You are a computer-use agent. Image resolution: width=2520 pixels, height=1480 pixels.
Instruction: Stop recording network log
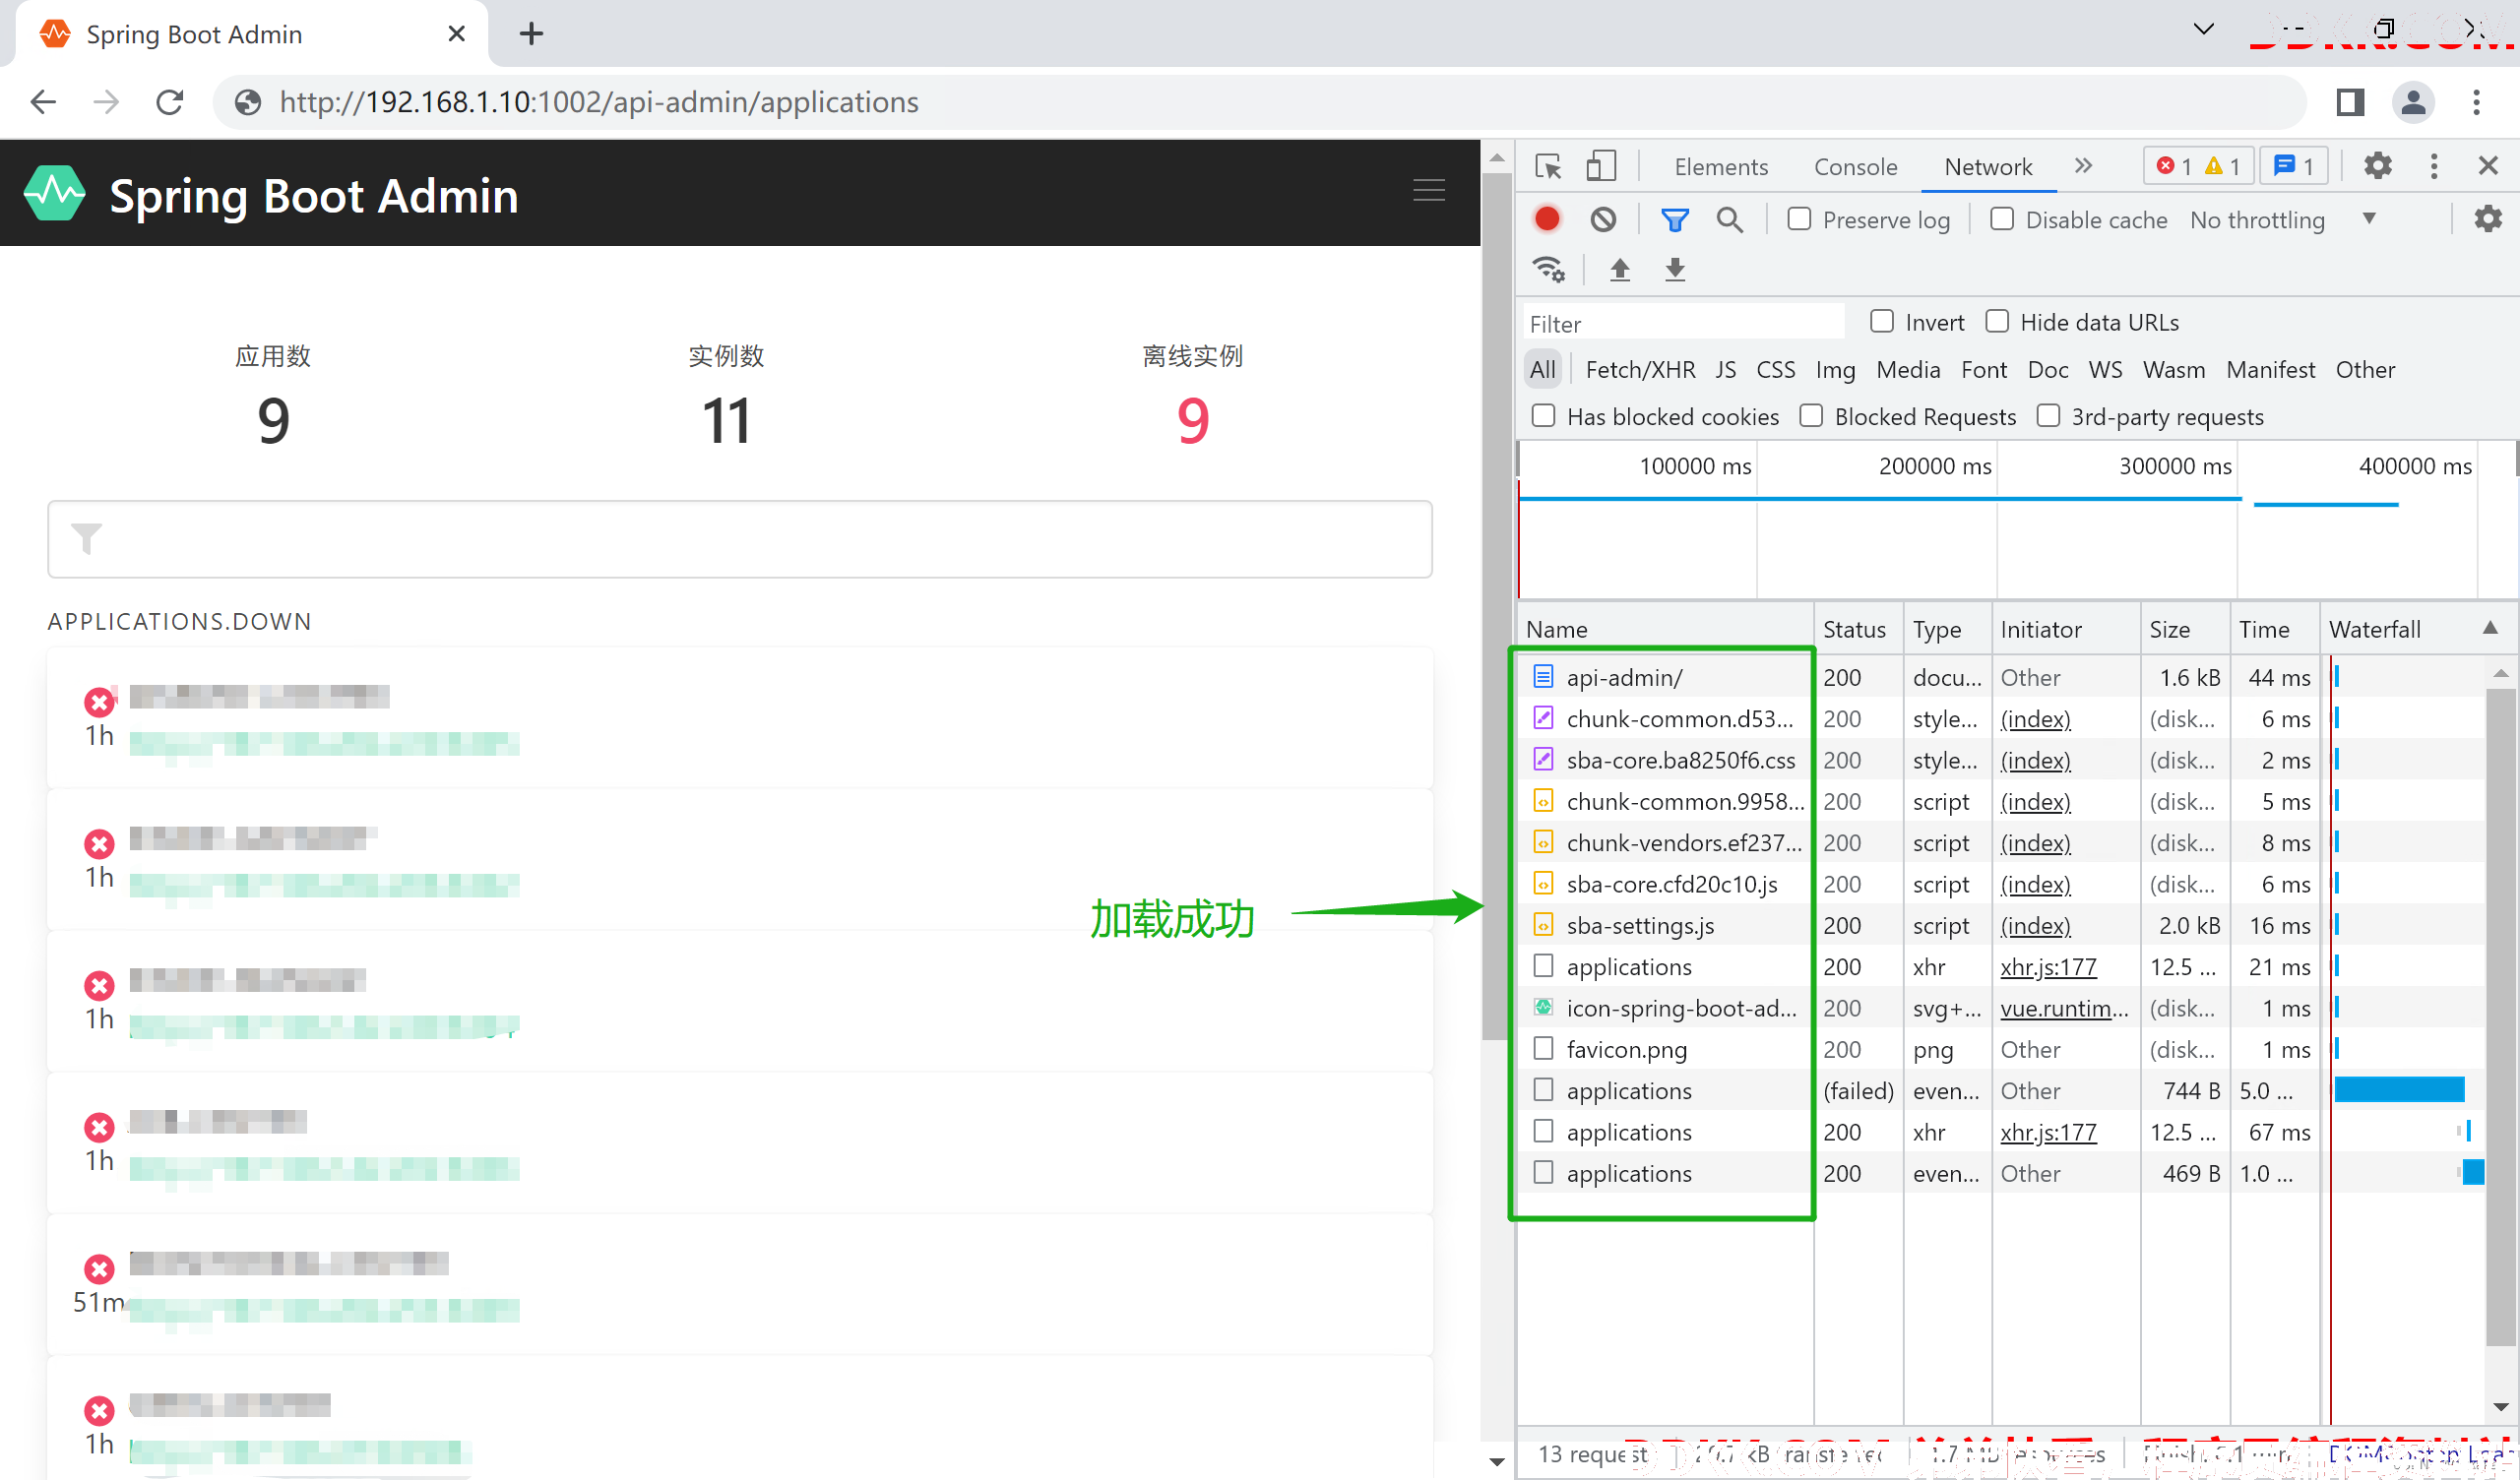[1546, 219]
